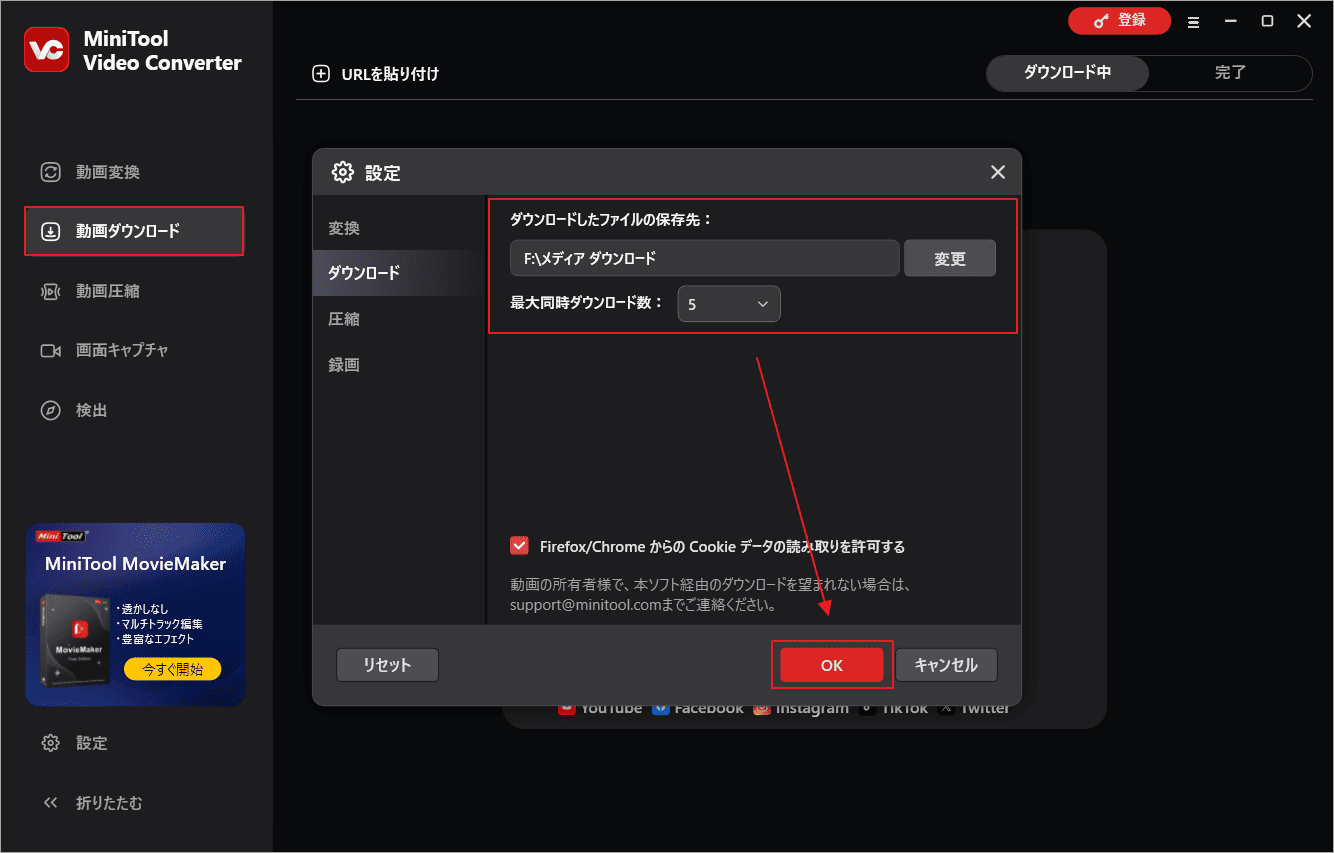
Task: Click the support@minitool.com contact text
Action: pos(643,605)
